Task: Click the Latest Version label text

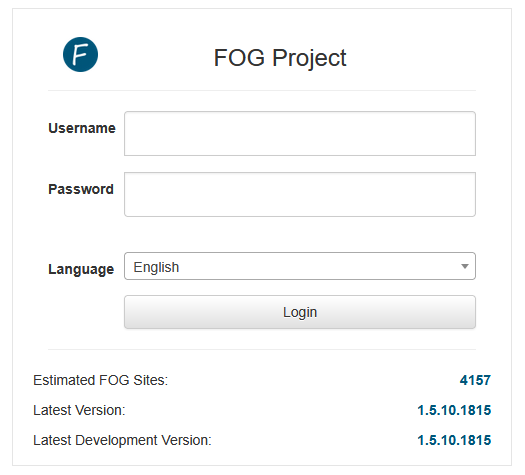Action: [x=79, y=410]
